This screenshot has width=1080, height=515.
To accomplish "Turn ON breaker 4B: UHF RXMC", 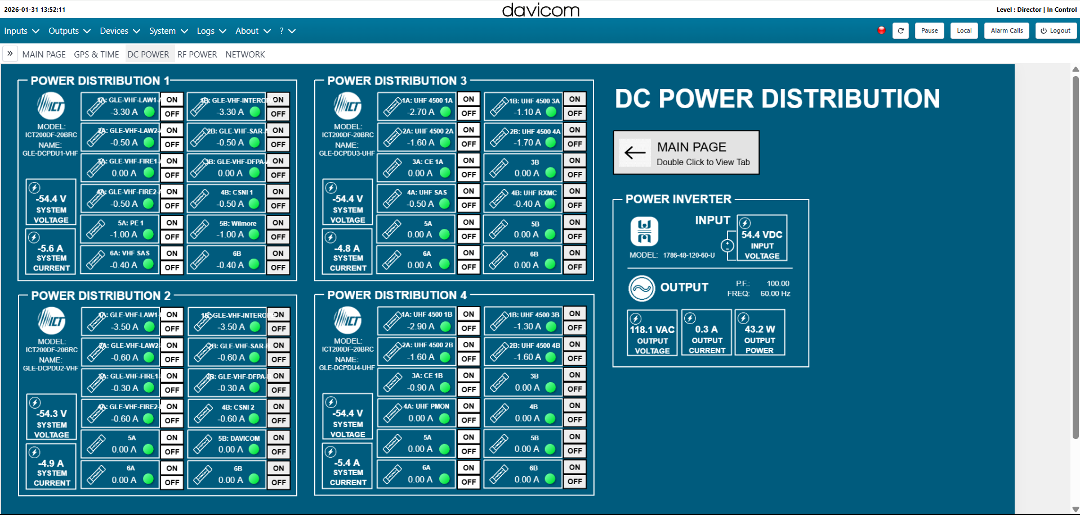I will pyautogui.click(x=574, y=191).
